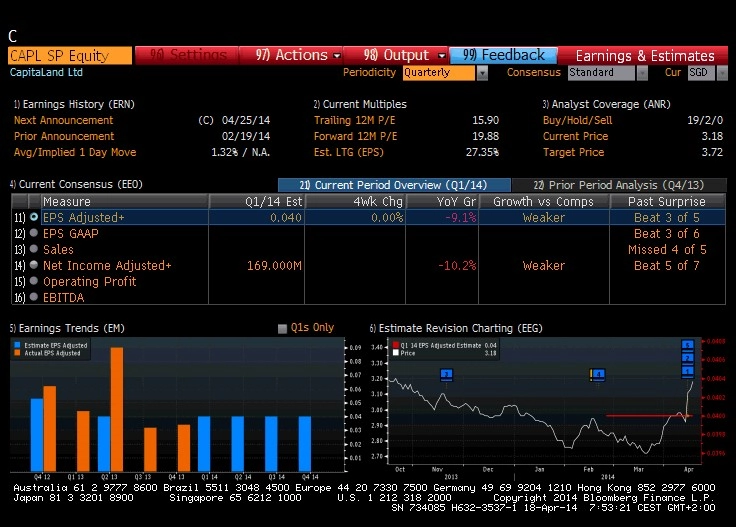Click the 'Beat 3 of 5' surprise cell
Screen dimensions: 736x527
(667, 218)
